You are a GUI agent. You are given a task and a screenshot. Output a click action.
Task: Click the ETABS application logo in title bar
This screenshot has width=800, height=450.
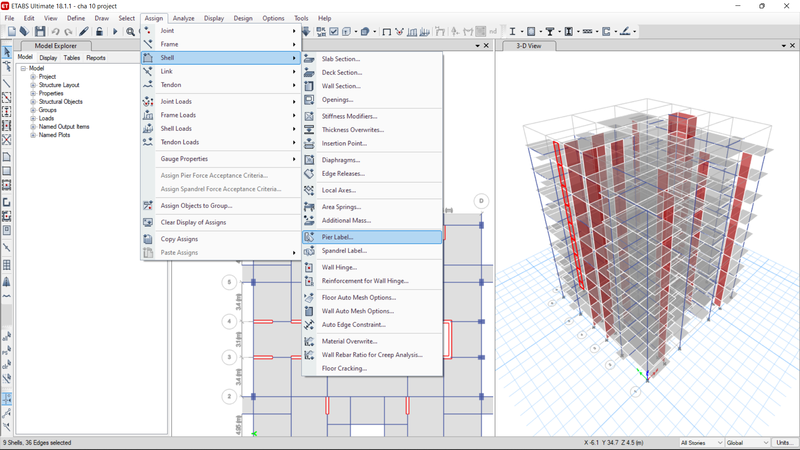click(5, 6)
